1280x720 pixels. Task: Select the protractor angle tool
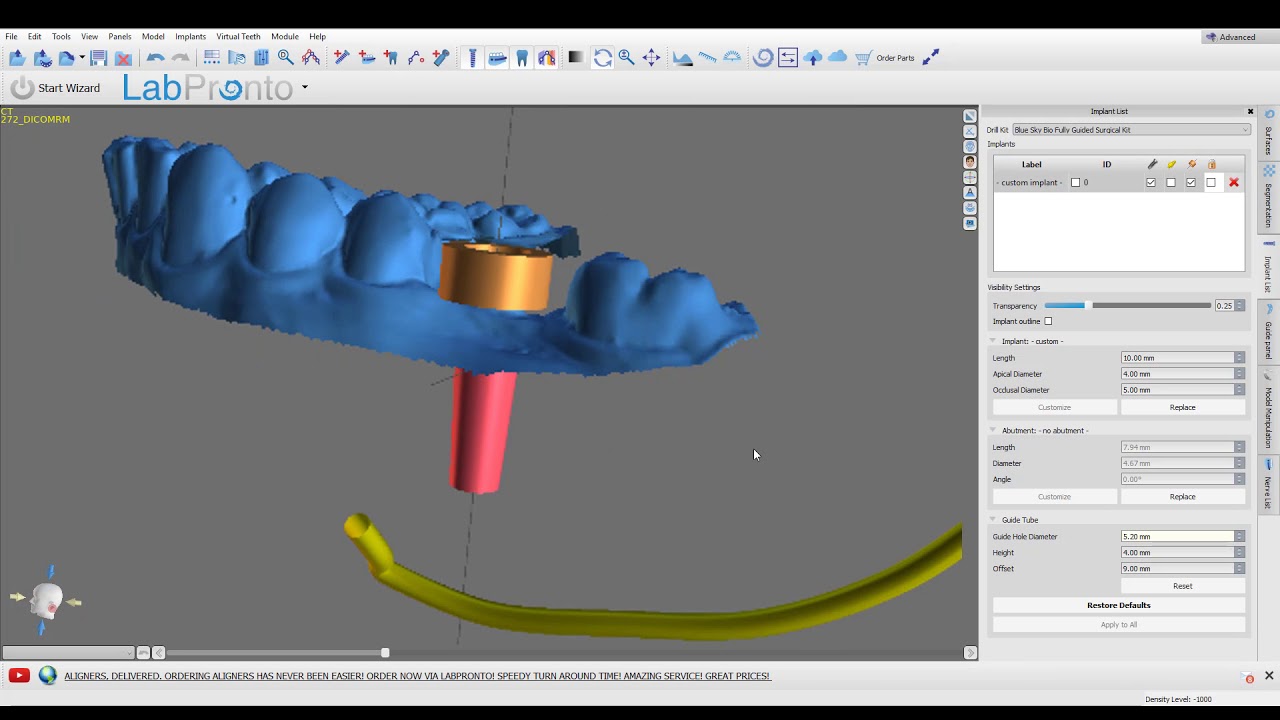click(x=732, y=58)
